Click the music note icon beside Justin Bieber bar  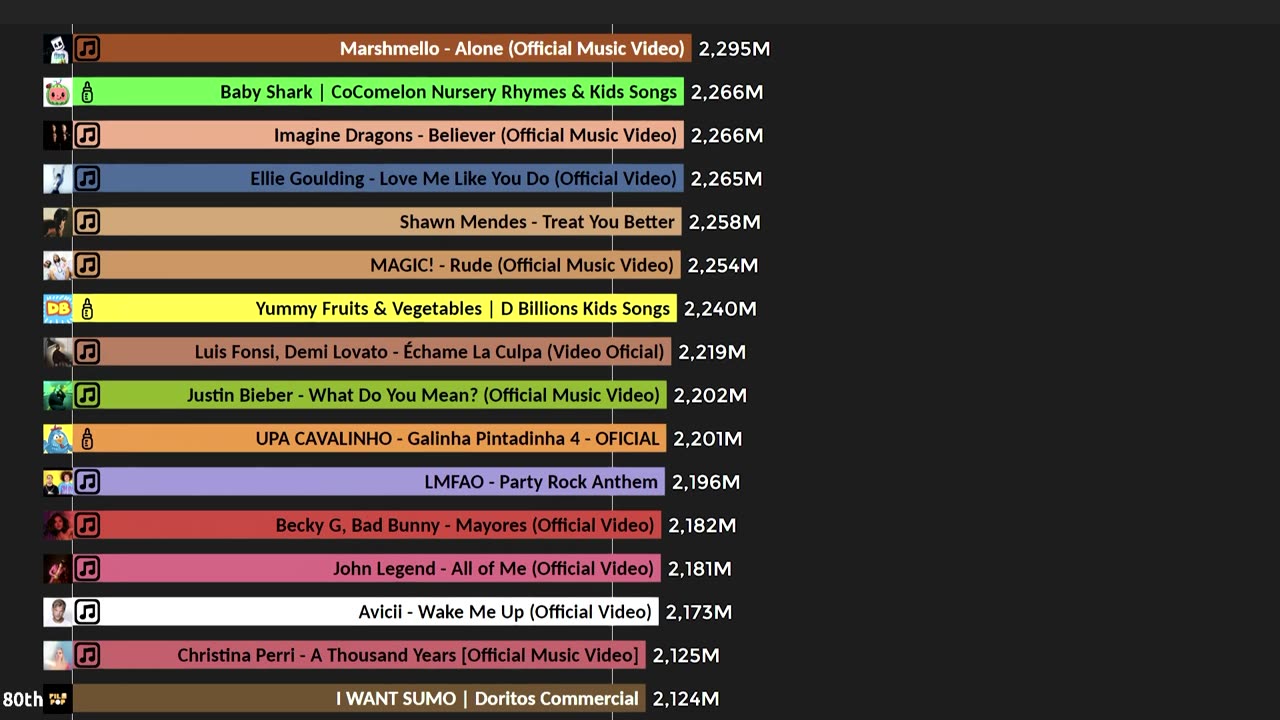point(87,395)
